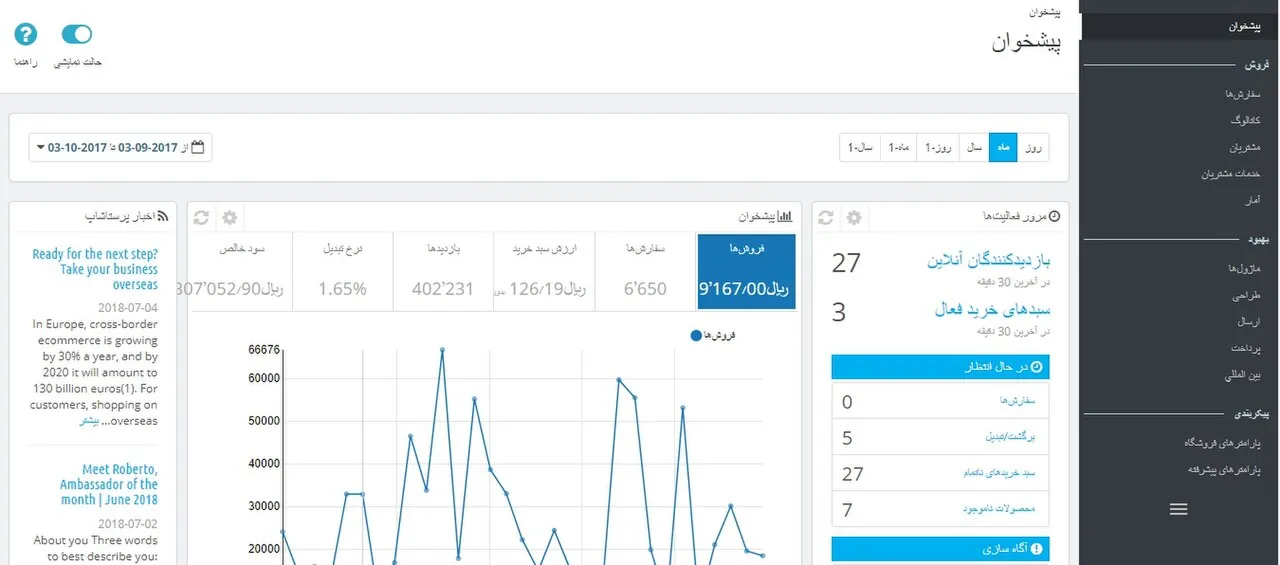The width and height of the screenshot is (1280, 565).
Task: Click the alert icon in آگاه سازی header
Action: (x=1037, y=549)
